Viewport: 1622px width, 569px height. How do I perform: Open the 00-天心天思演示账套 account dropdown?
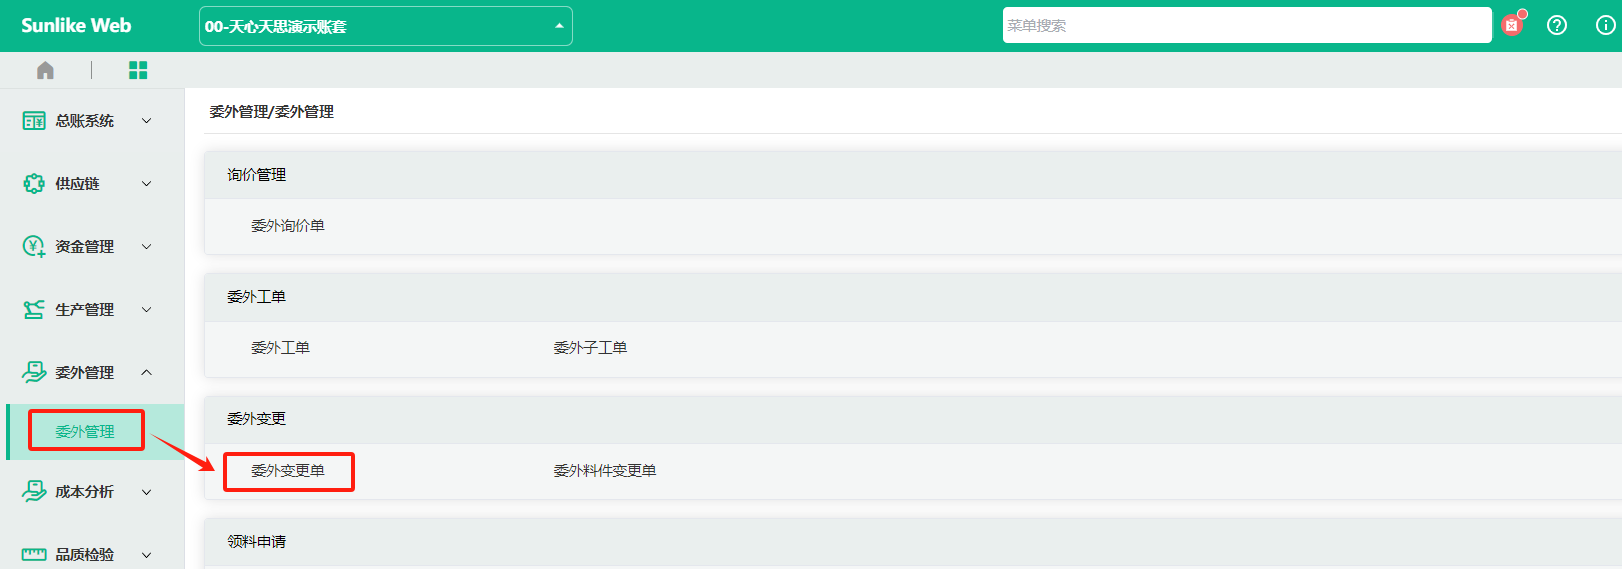pyautogui.click(x=385, y=26)
